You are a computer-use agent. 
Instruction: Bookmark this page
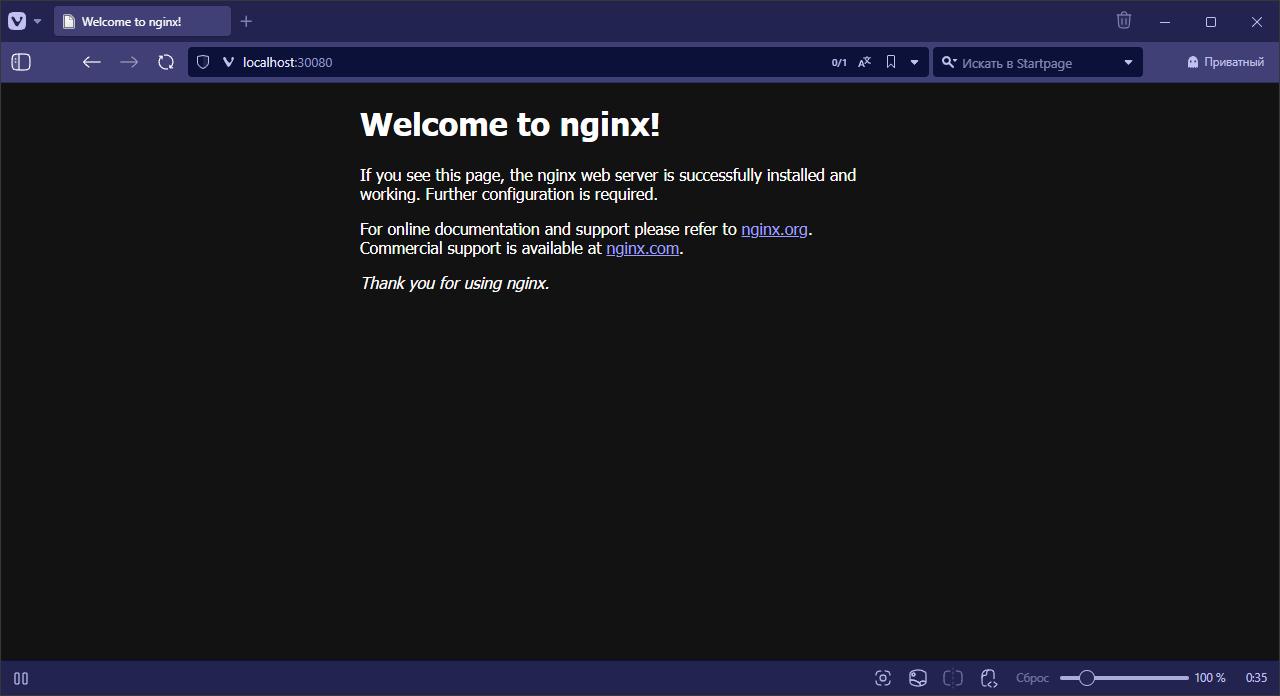pos(891,62)
